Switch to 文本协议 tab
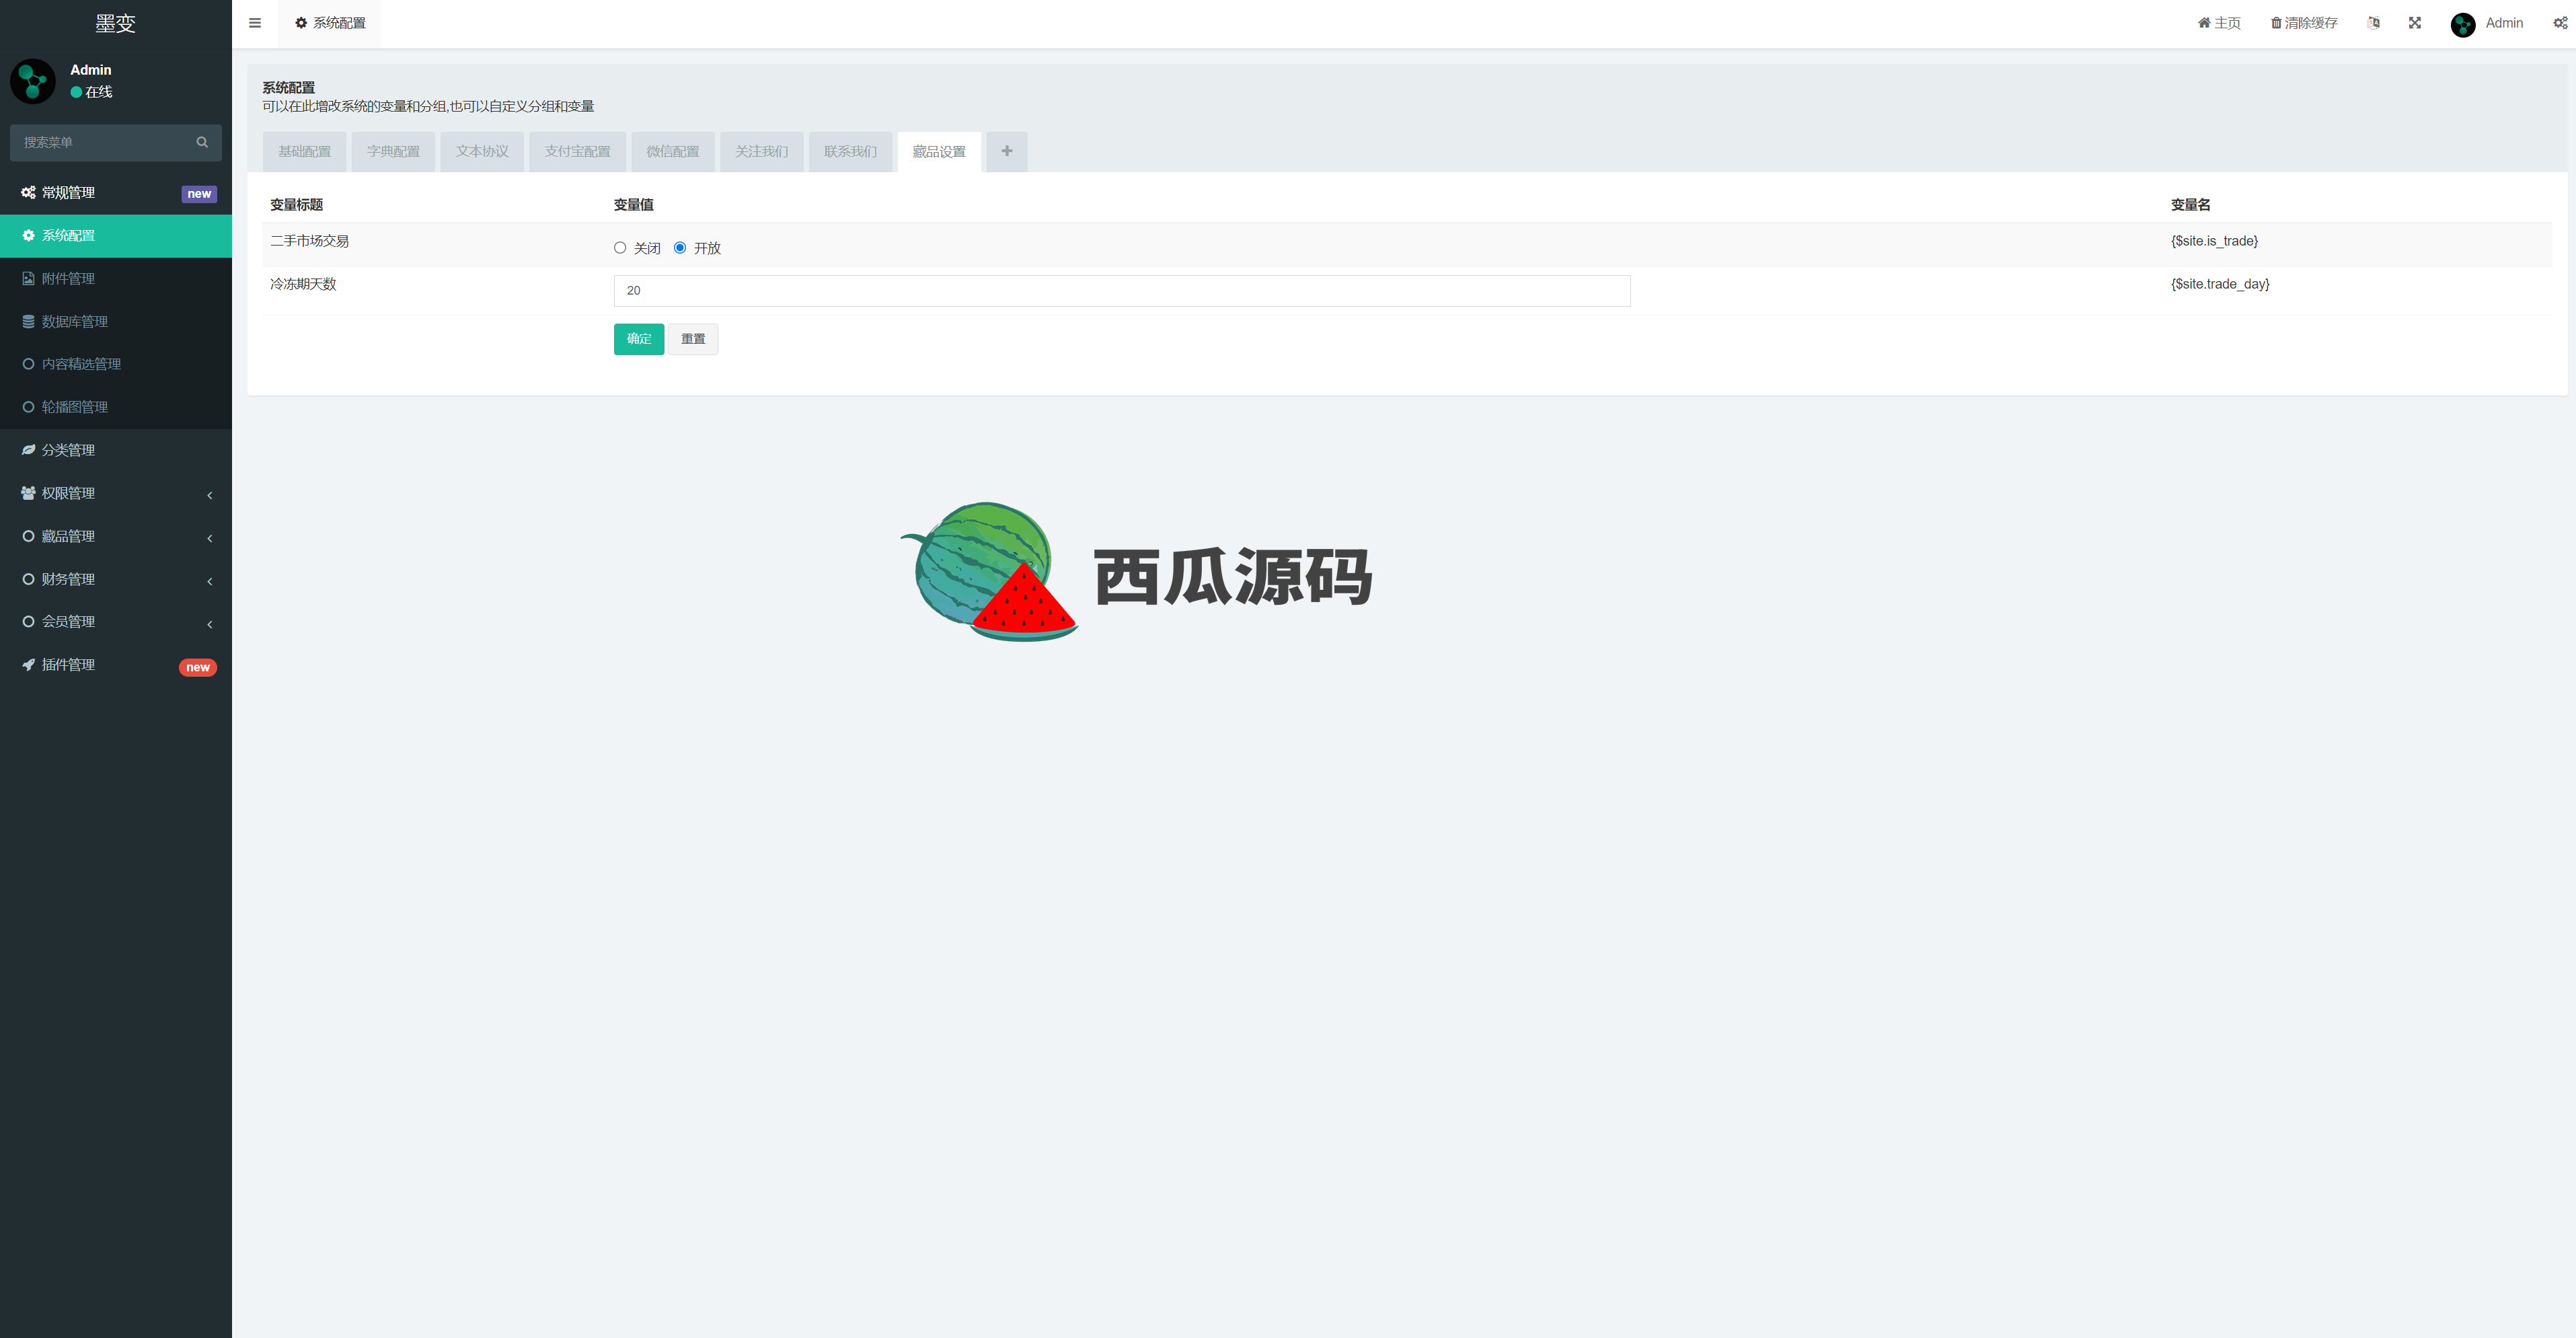The width and height of the screenshot is (2576, 1338). click(482, 152)
